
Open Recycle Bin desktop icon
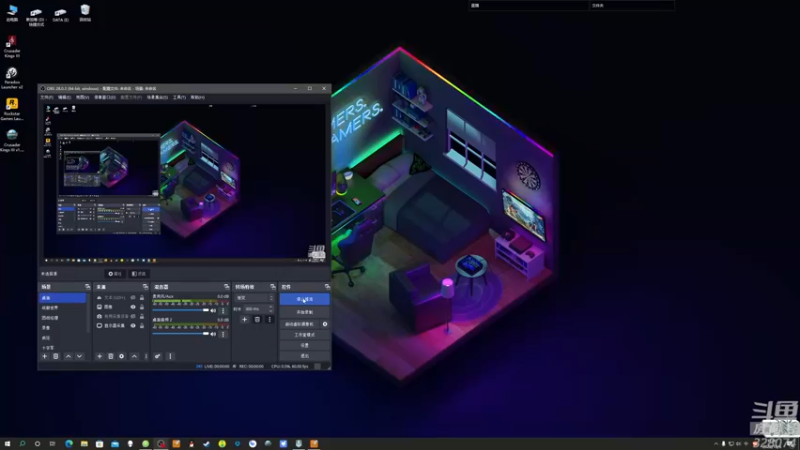tap(85, 13)
